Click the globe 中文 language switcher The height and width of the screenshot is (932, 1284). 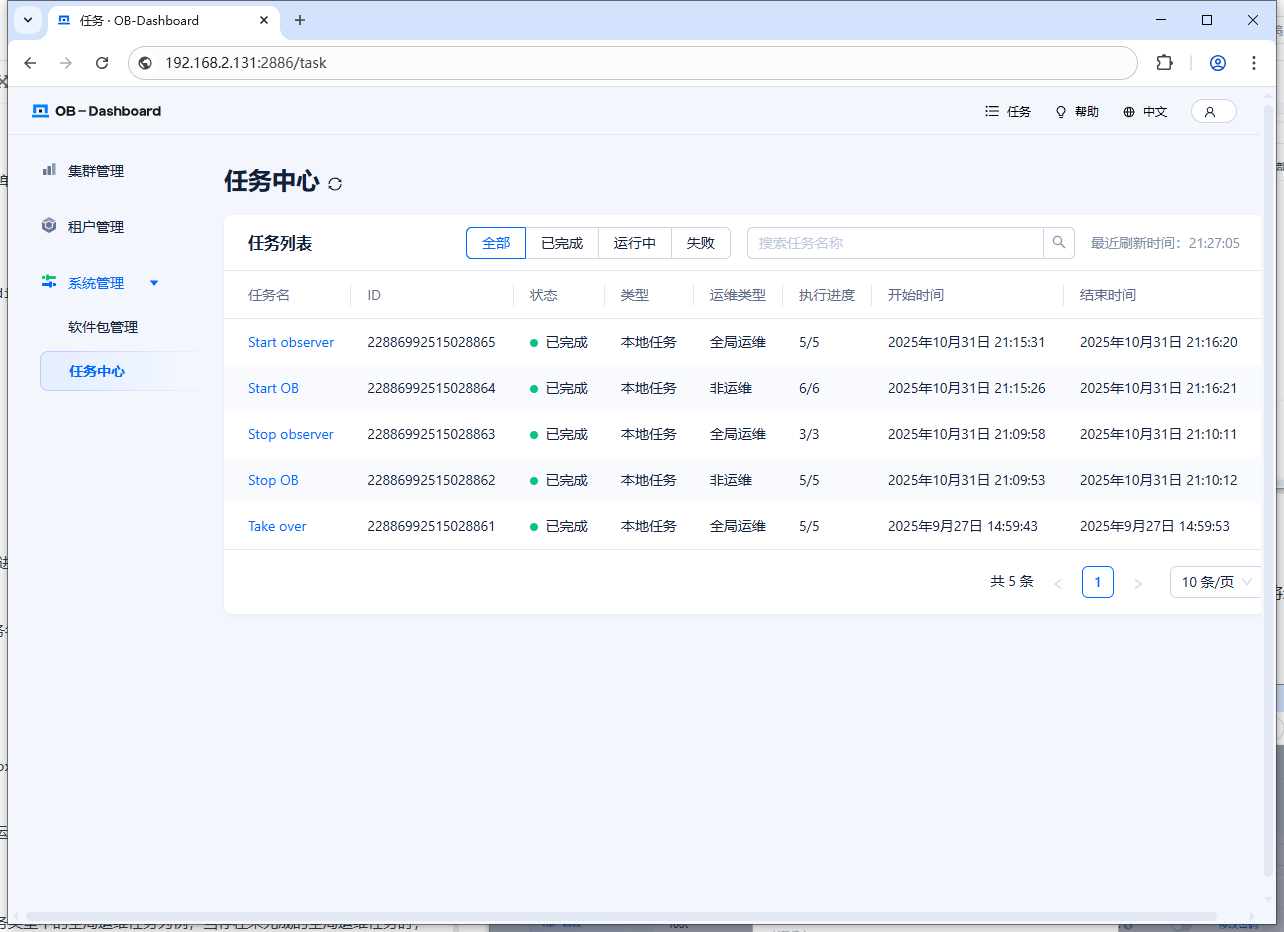click(x=1145, y=112)
